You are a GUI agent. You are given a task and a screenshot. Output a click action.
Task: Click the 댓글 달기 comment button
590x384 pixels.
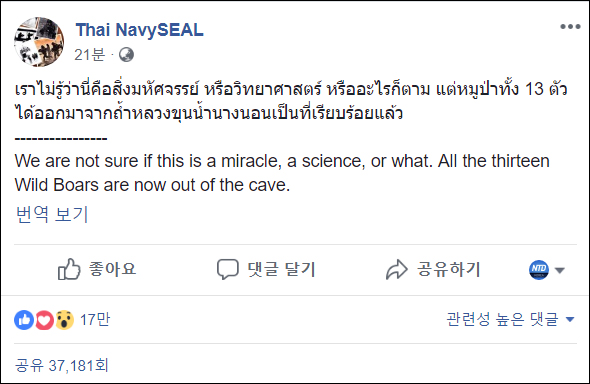[x=281, y=269]
